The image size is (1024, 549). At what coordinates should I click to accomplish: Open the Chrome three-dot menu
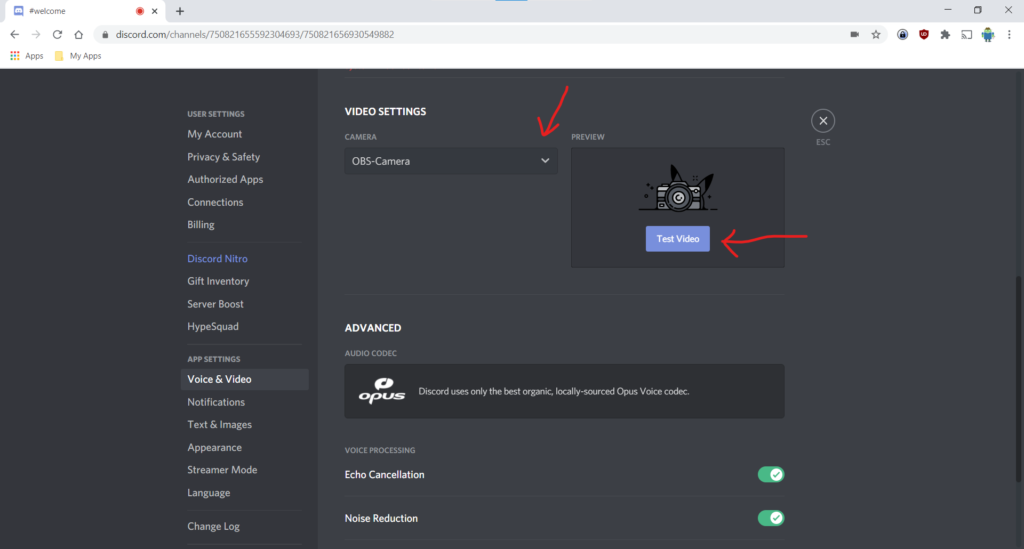[1009, 35]
